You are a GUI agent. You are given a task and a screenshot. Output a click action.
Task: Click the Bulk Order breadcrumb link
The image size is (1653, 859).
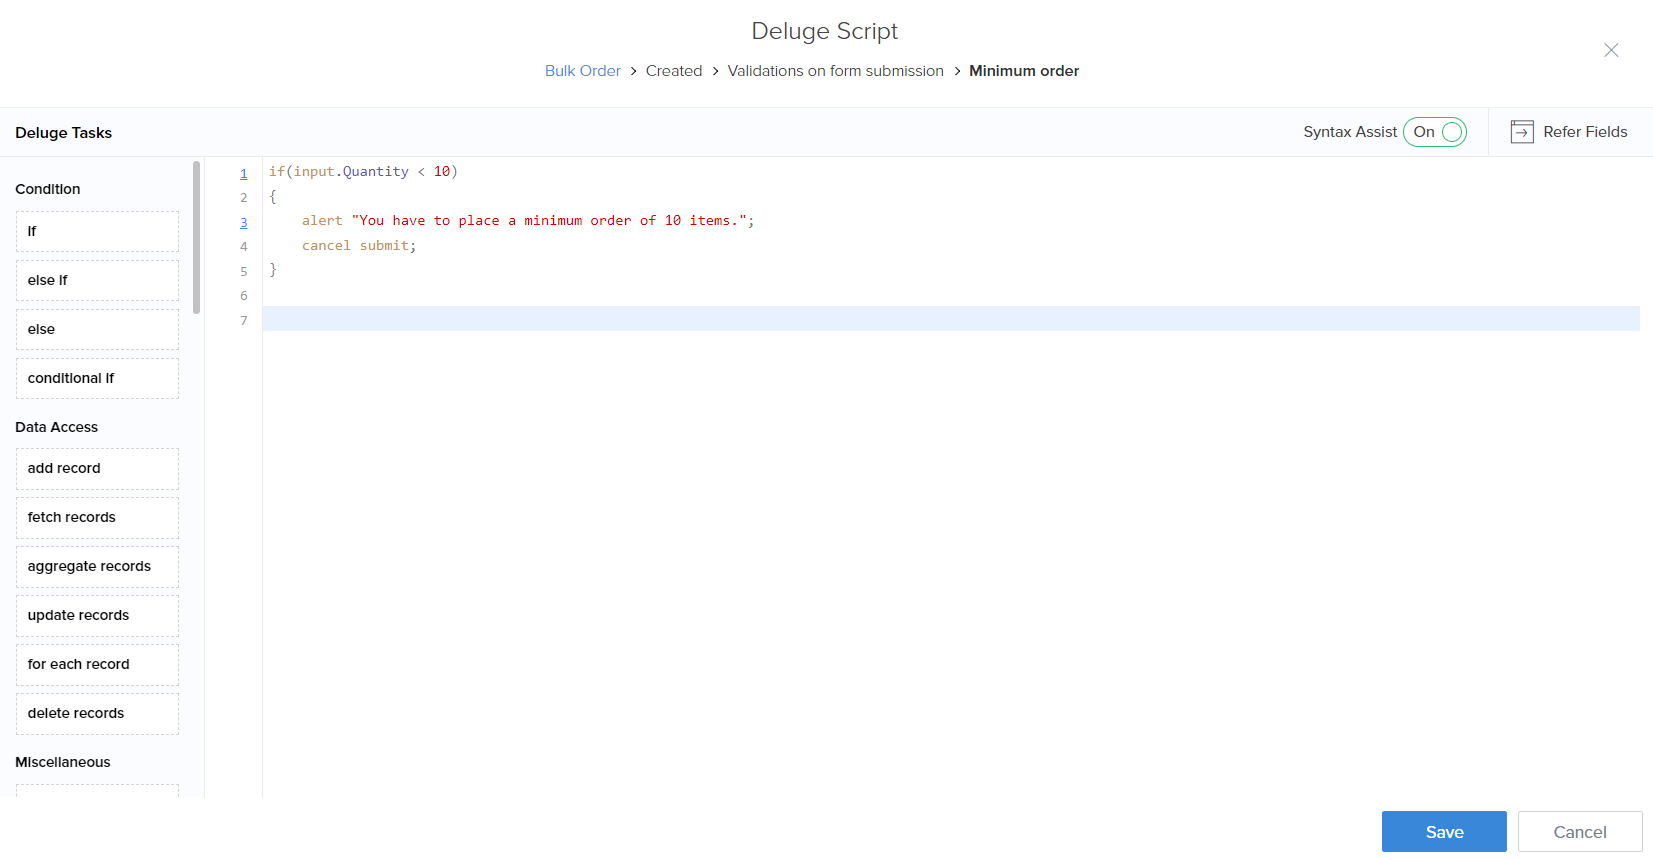[x=582, y=71]
